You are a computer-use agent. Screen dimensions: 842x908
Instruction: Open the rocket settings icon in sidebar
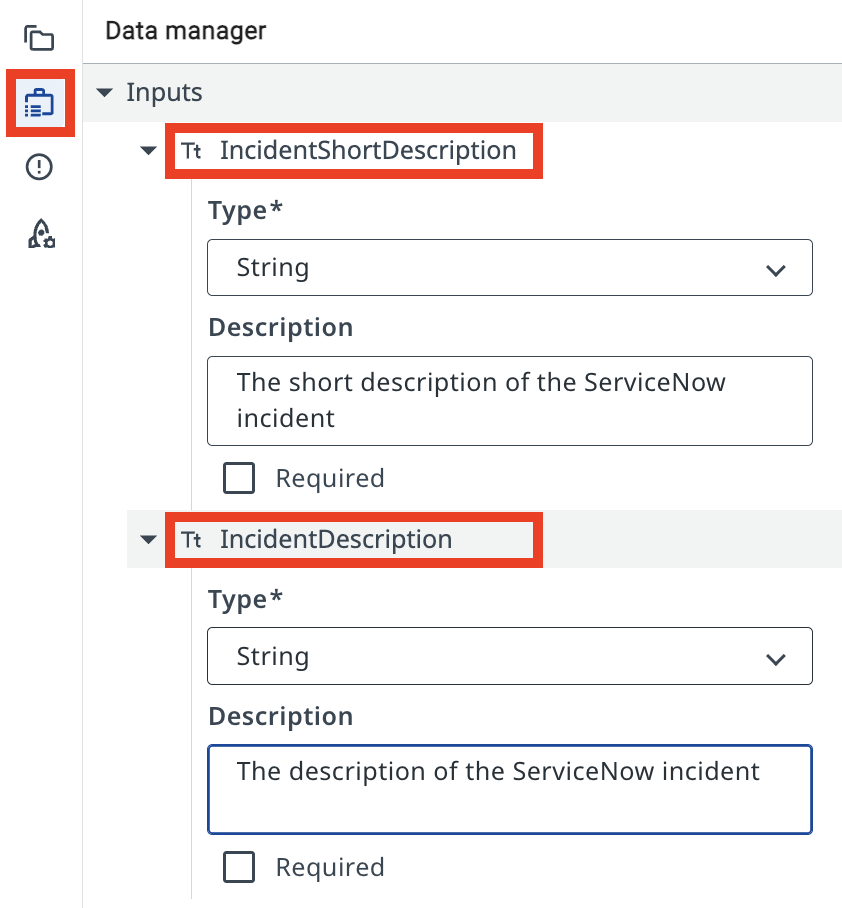[41, 234]
